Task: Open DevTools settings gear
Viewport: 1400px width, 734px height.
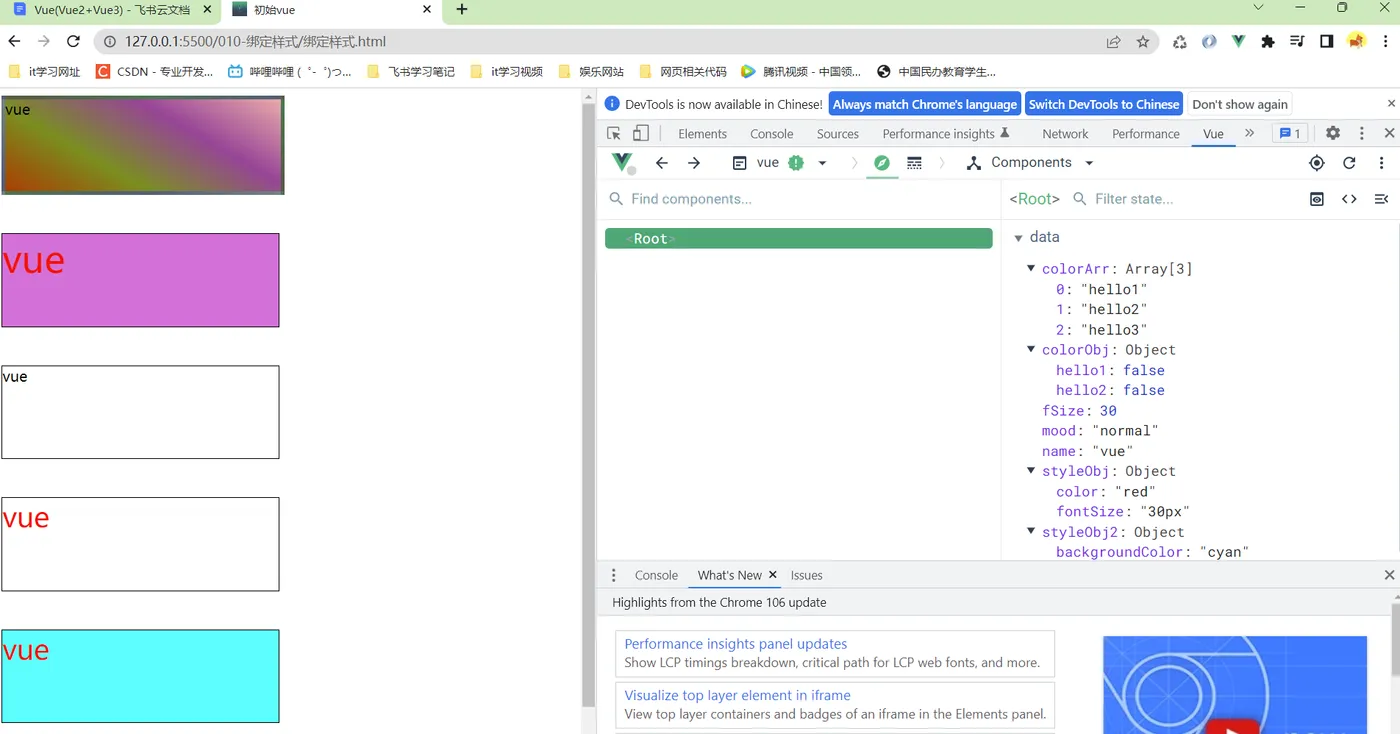Action: click(x=1333, y=133)
